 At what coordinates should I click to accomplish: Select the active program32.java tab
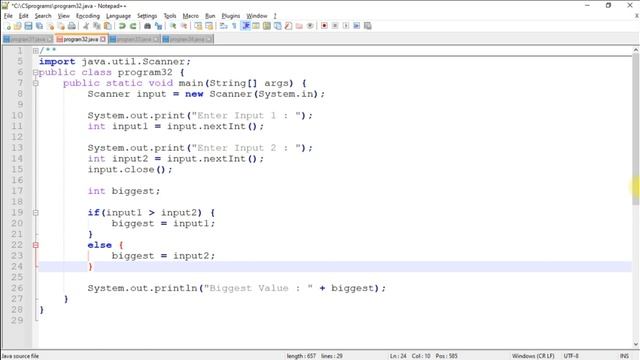(x=81, y=39)
